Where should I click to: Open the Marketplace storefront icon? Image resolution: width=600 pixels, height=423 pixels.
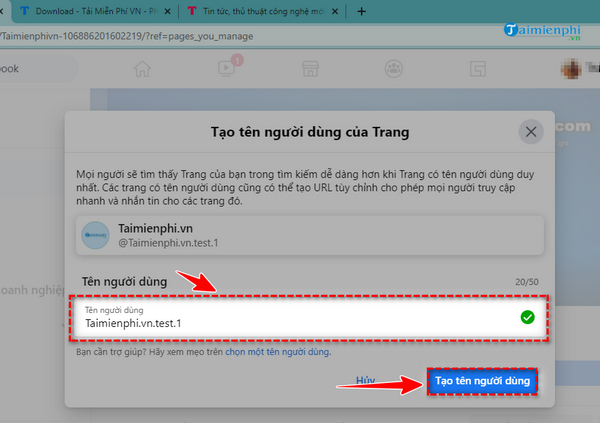(x=310, y=69)
